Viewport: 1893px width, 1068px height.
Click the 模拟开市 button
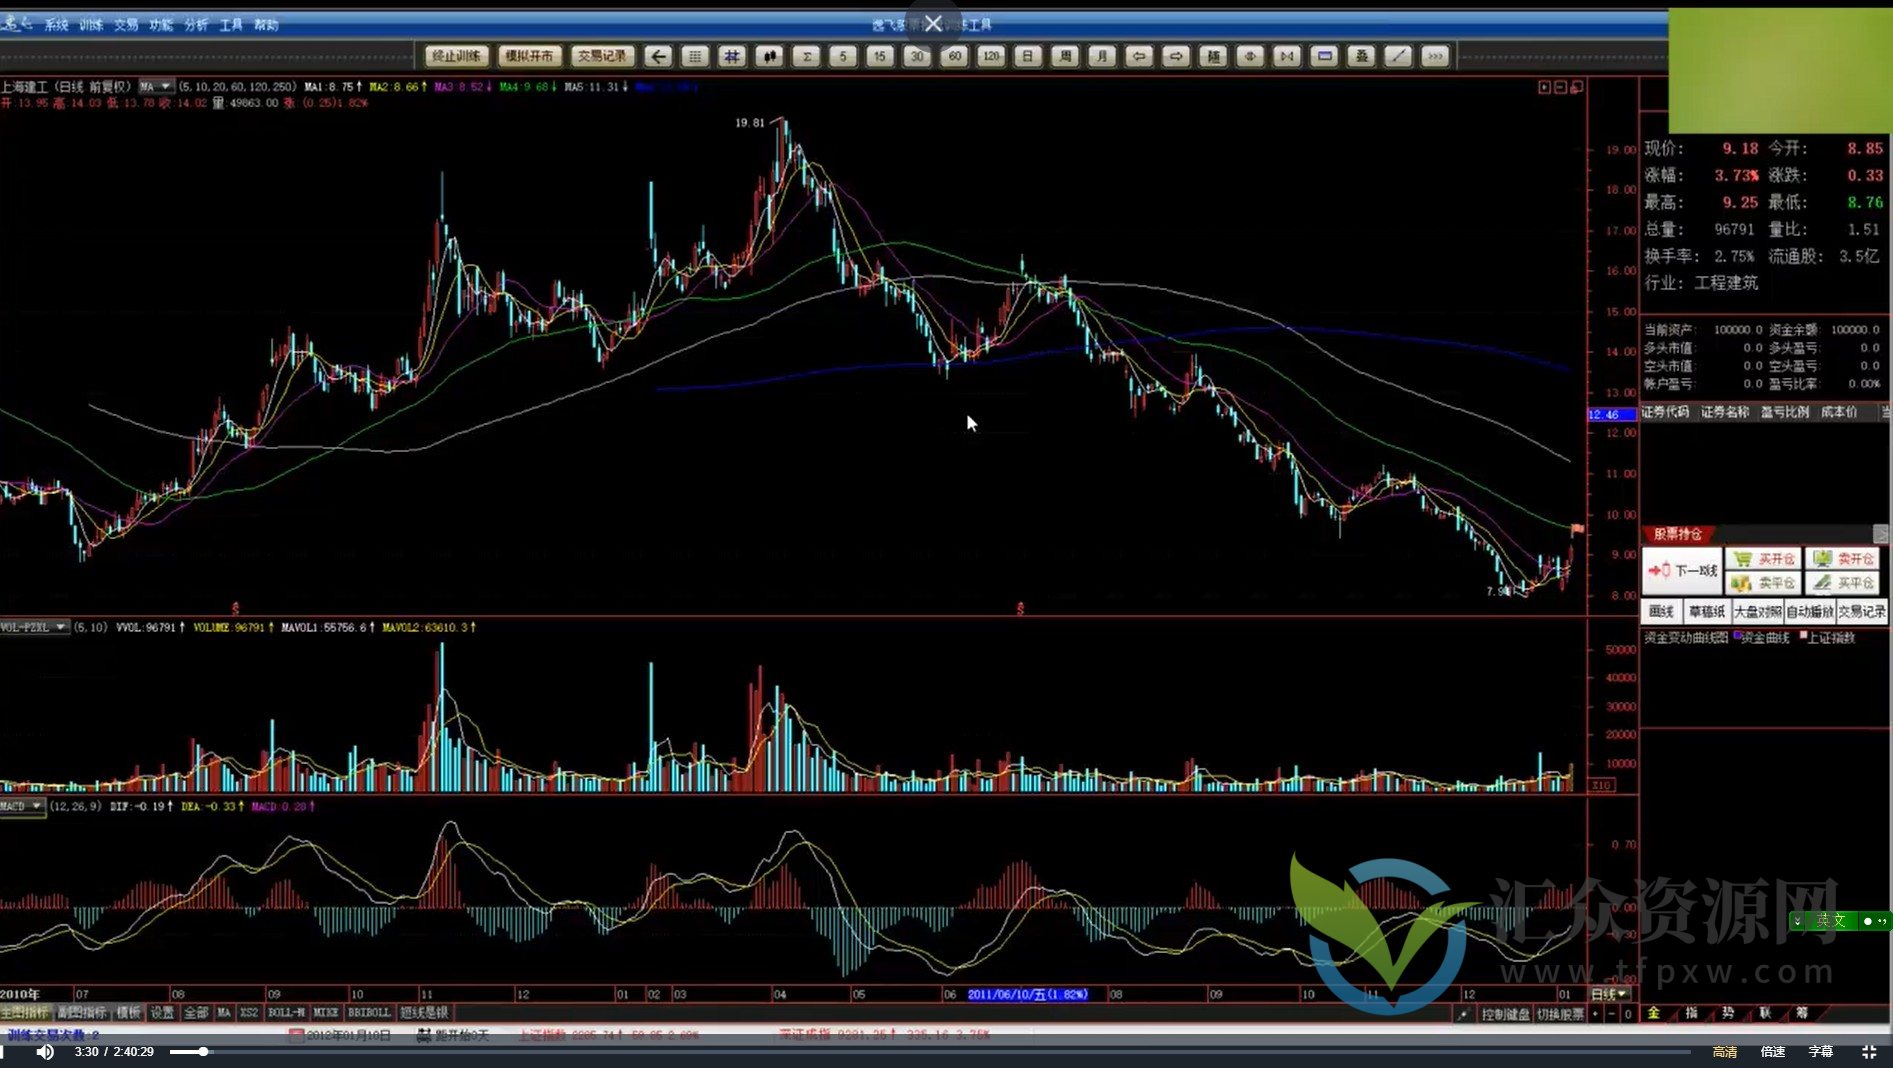click(529, 57)
